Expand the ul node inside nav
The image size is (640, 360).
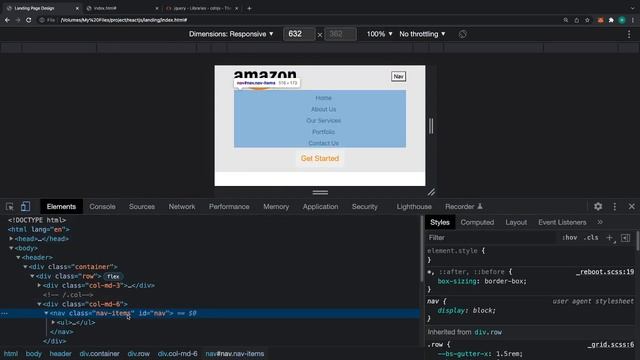point(53,322)
